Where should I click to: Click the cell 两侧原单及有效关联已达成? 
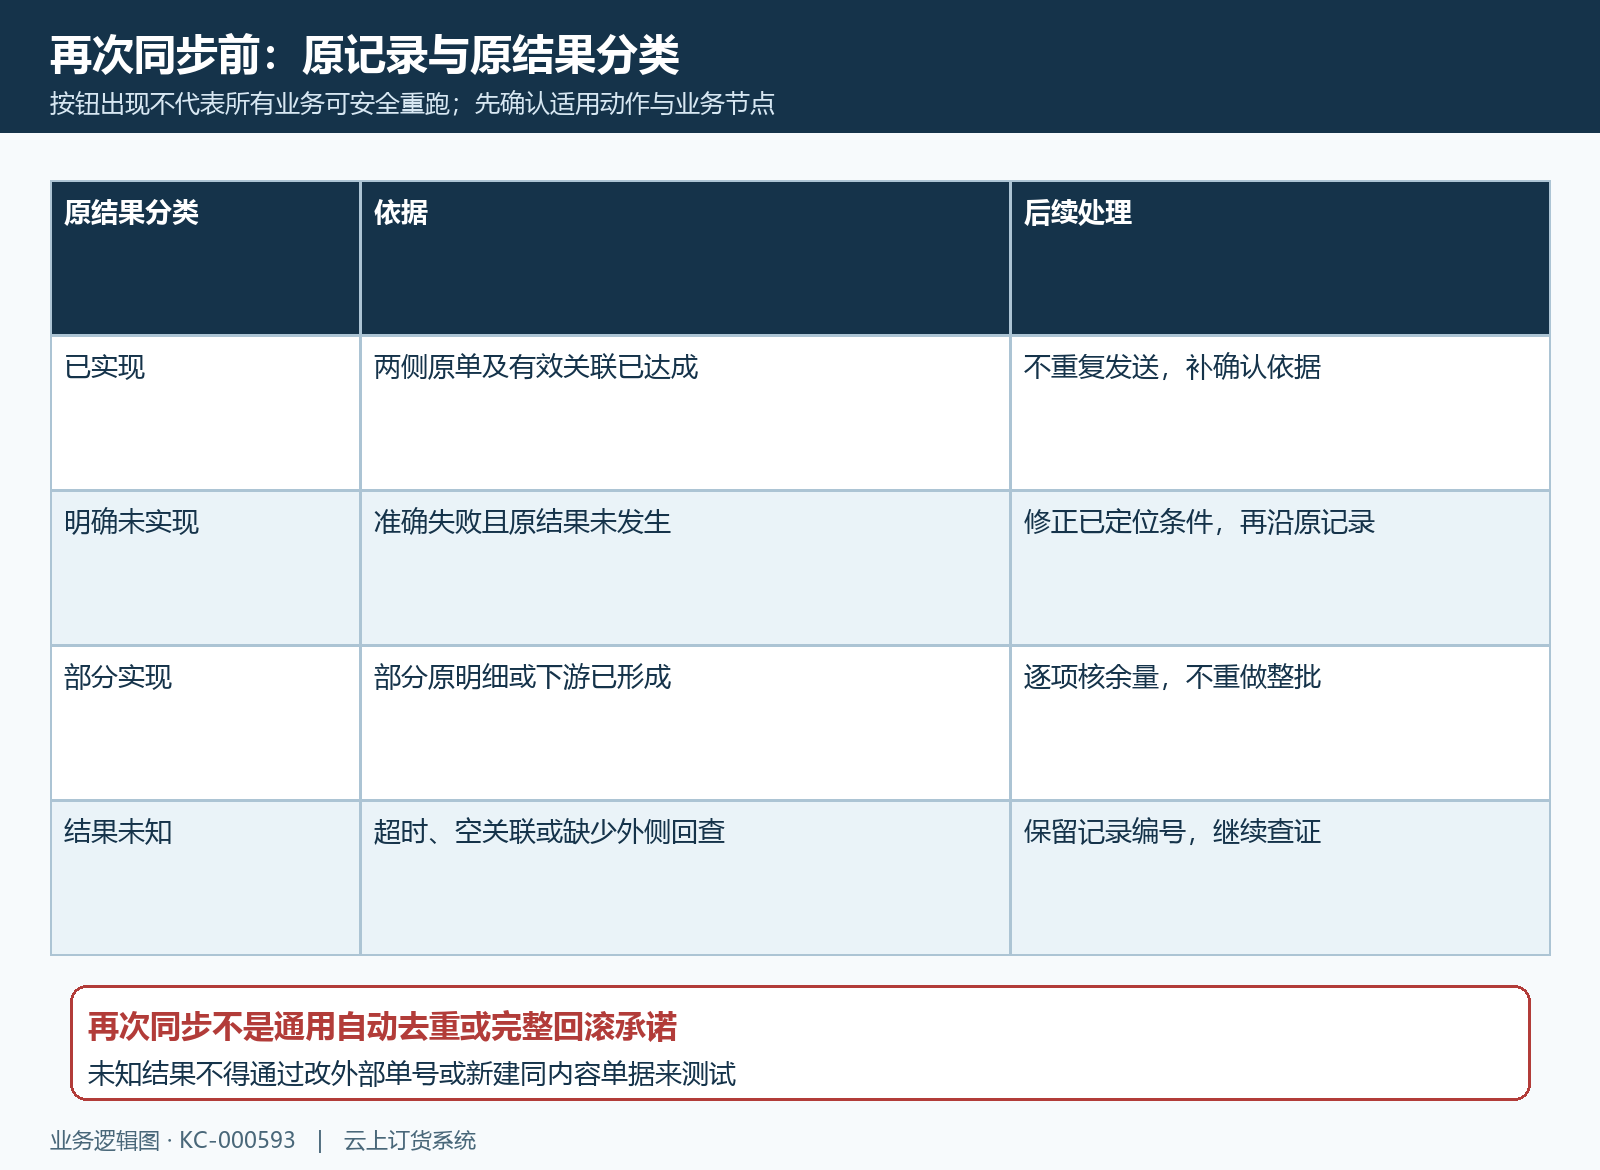pyautogui.click(x=685, y=413)
